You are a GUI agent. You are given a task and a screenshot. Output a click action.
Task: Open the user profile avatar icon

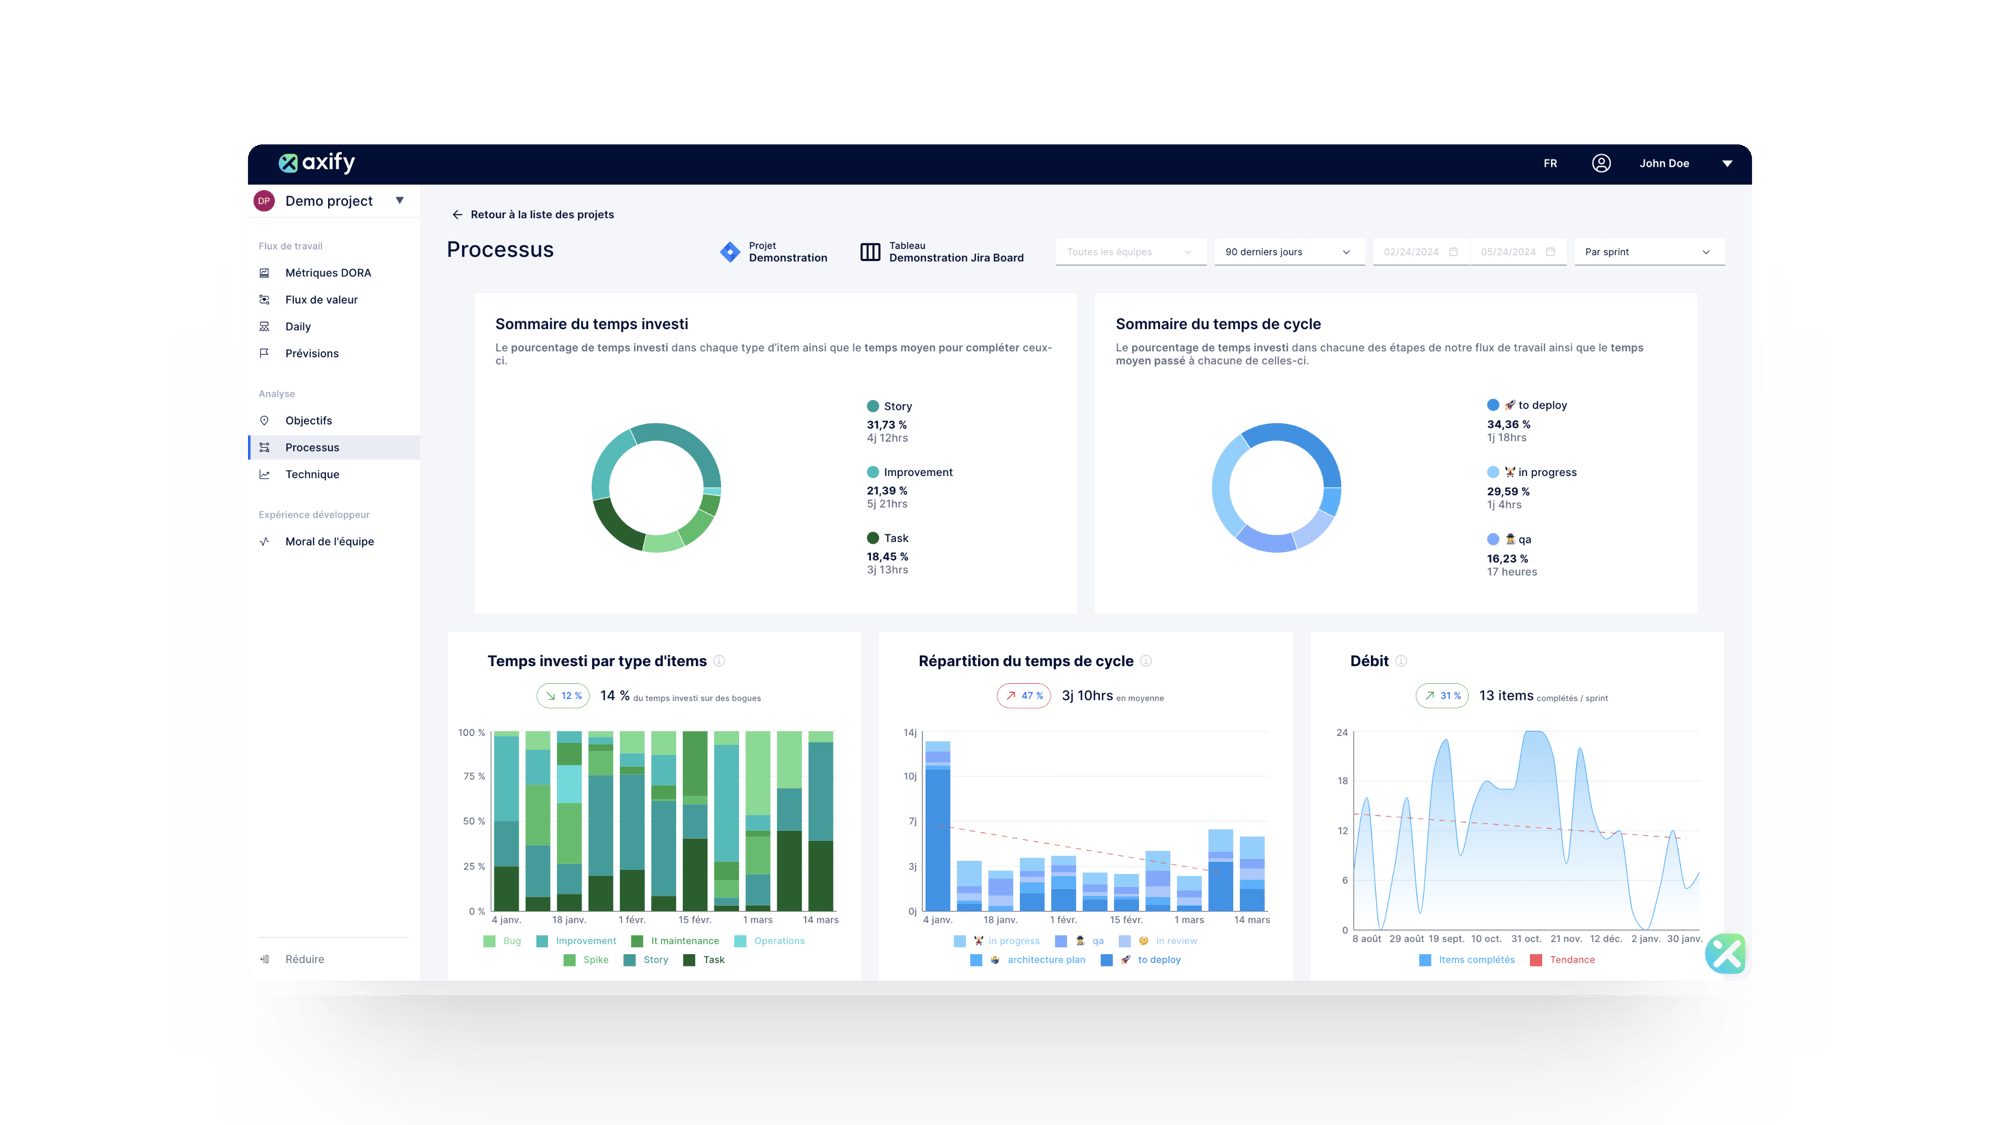[x=1601, y=163]
